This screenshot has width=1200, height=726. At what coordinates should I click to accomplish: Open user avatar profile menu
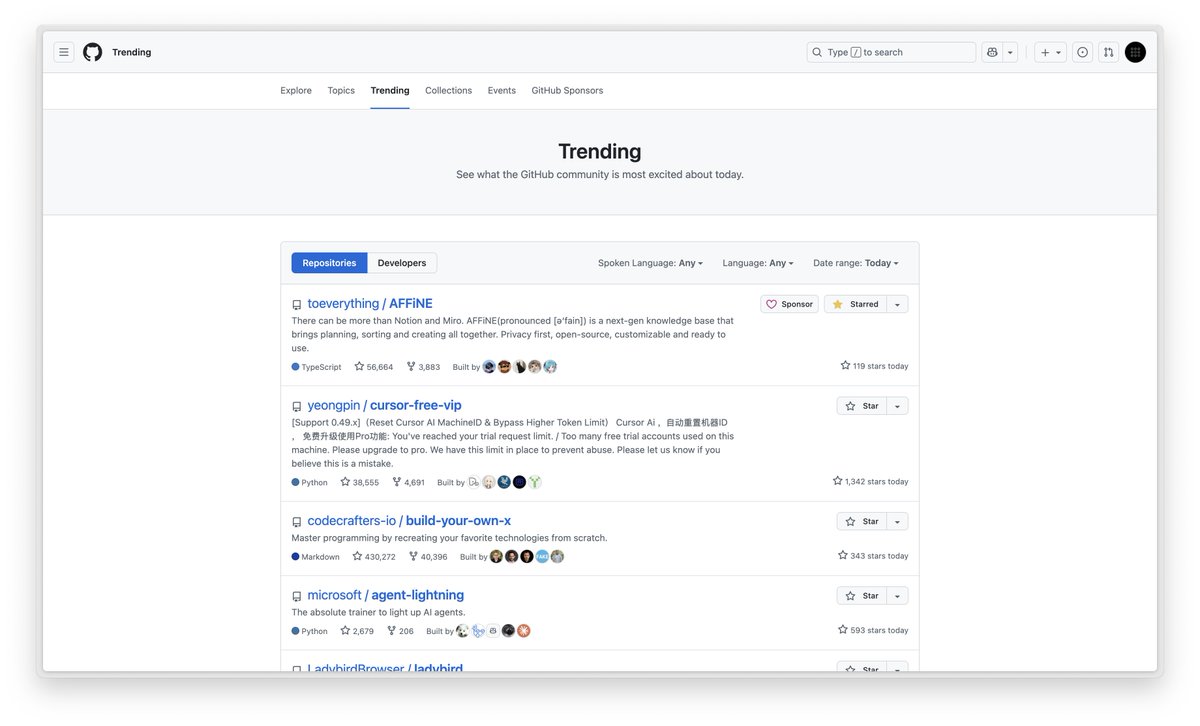[1135, 52]
